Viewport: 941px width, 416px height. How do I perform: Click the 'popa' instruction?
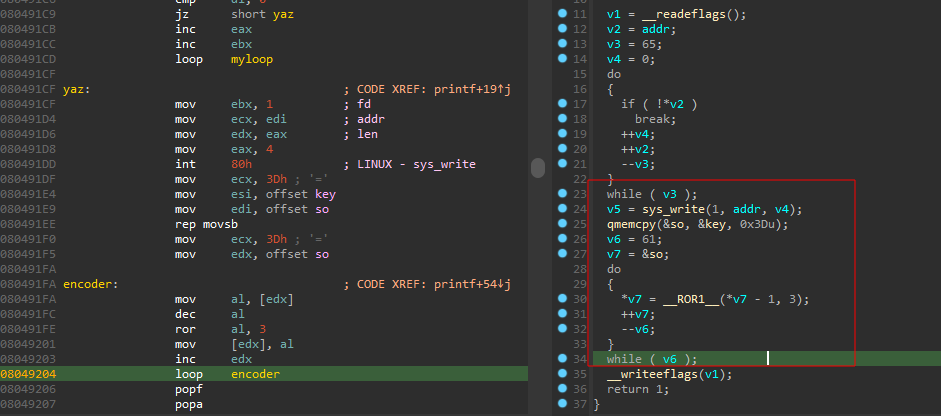pyautogui.click(x=189, y=405)
